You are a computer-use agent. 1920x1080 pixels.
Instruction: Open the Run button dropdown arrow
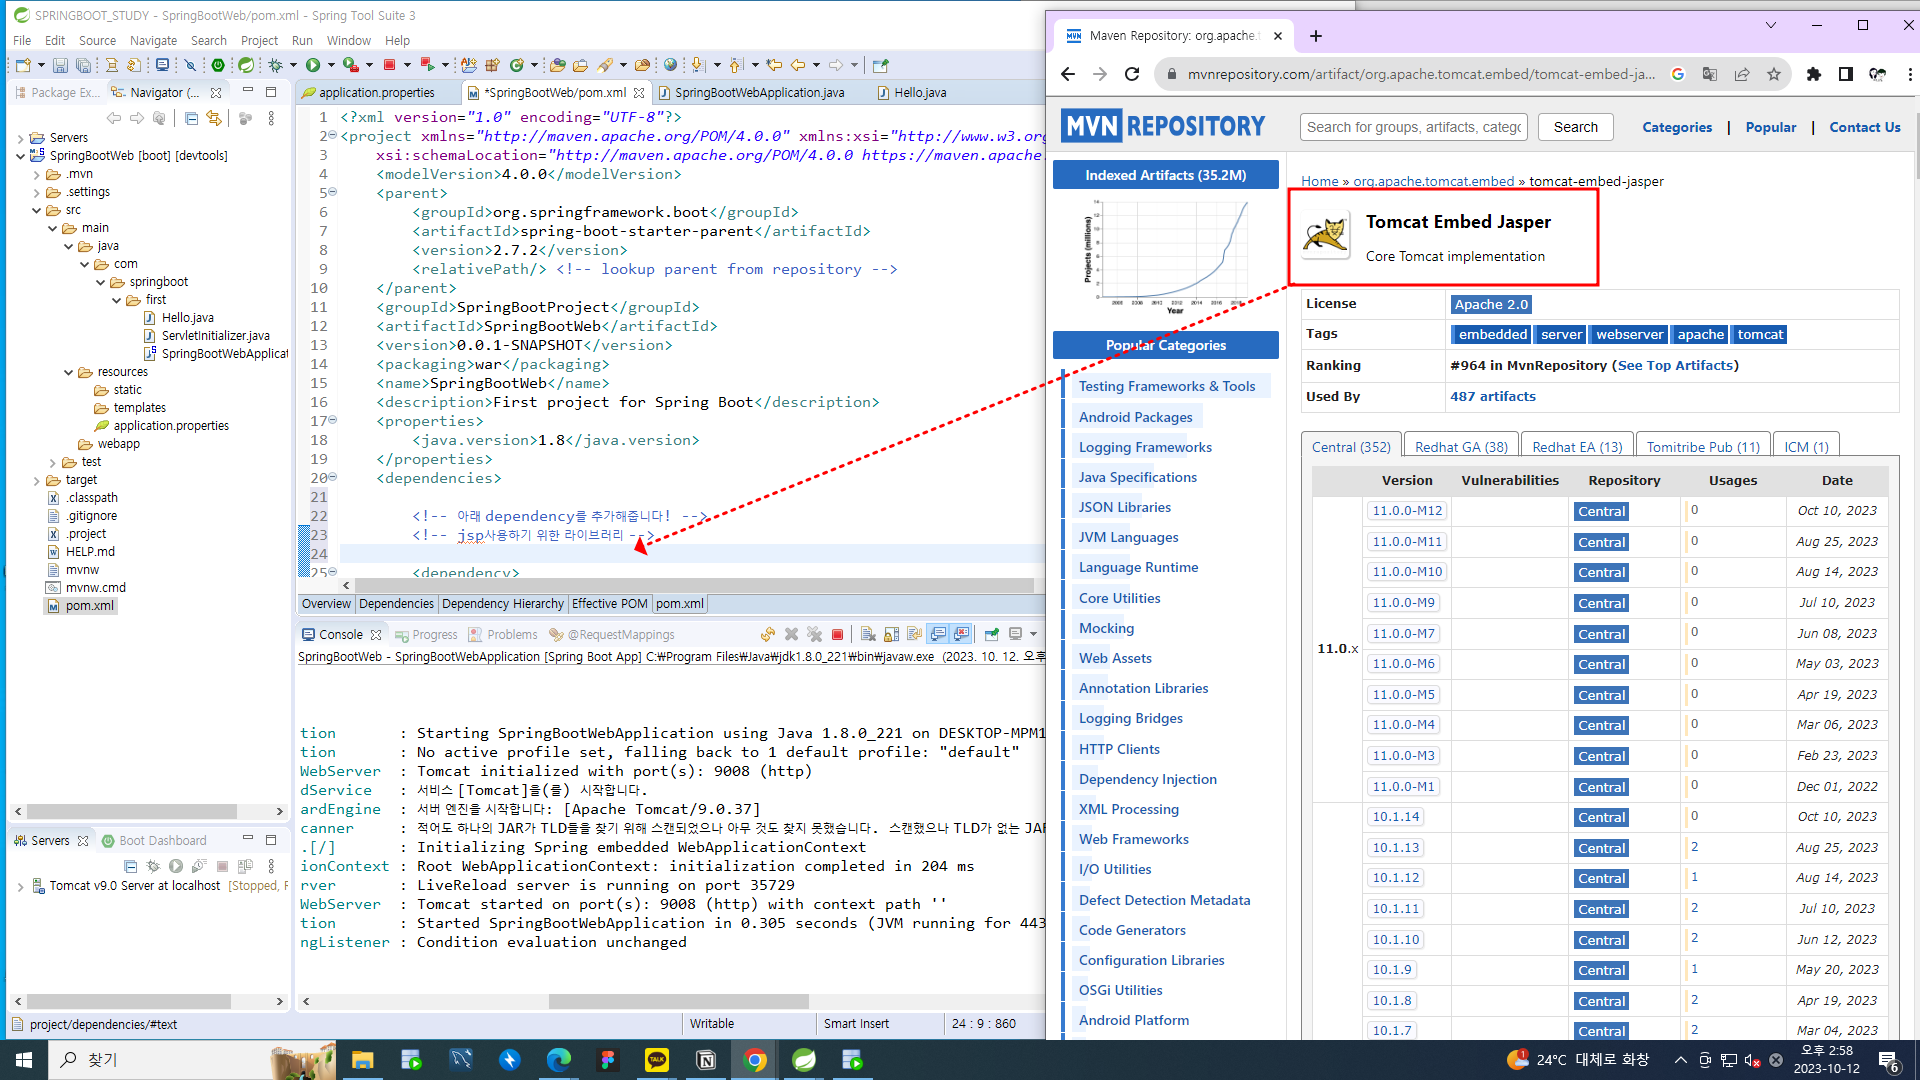[331, 65]
